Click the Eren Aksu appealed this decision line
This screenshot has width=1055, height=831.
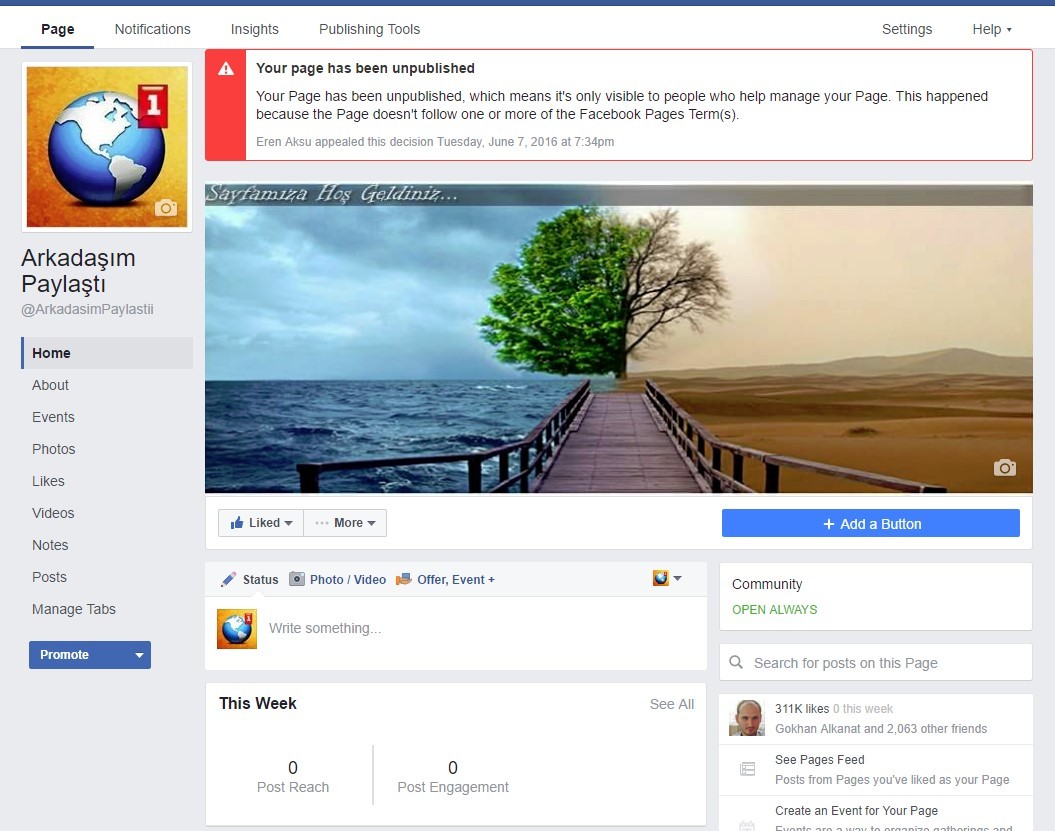(435, 142)
